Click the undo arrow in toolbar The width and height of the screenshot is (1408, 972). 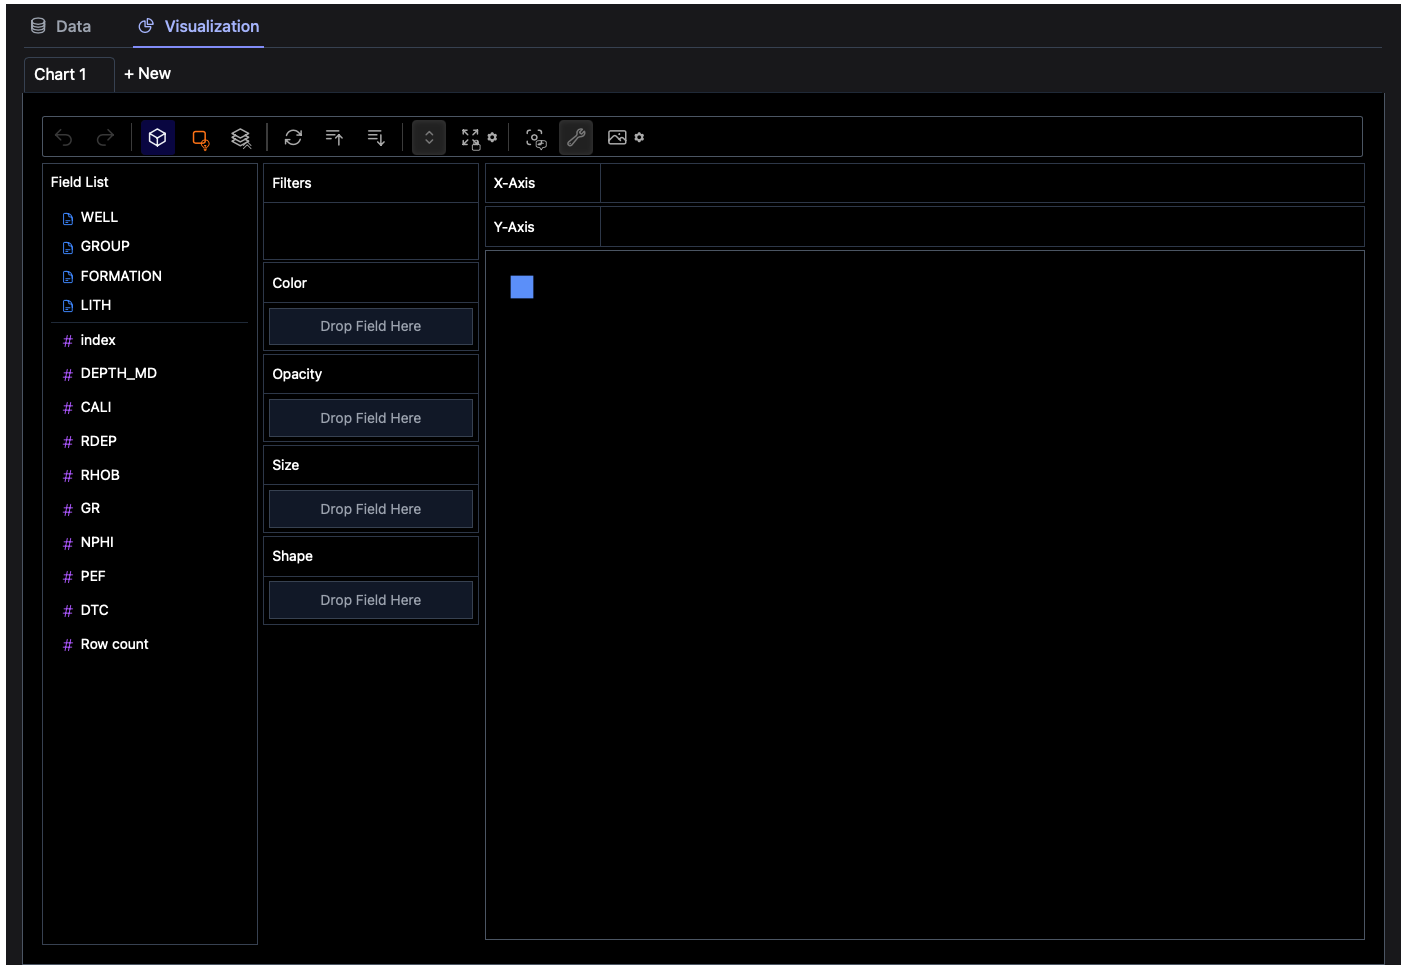click(64, 138)
